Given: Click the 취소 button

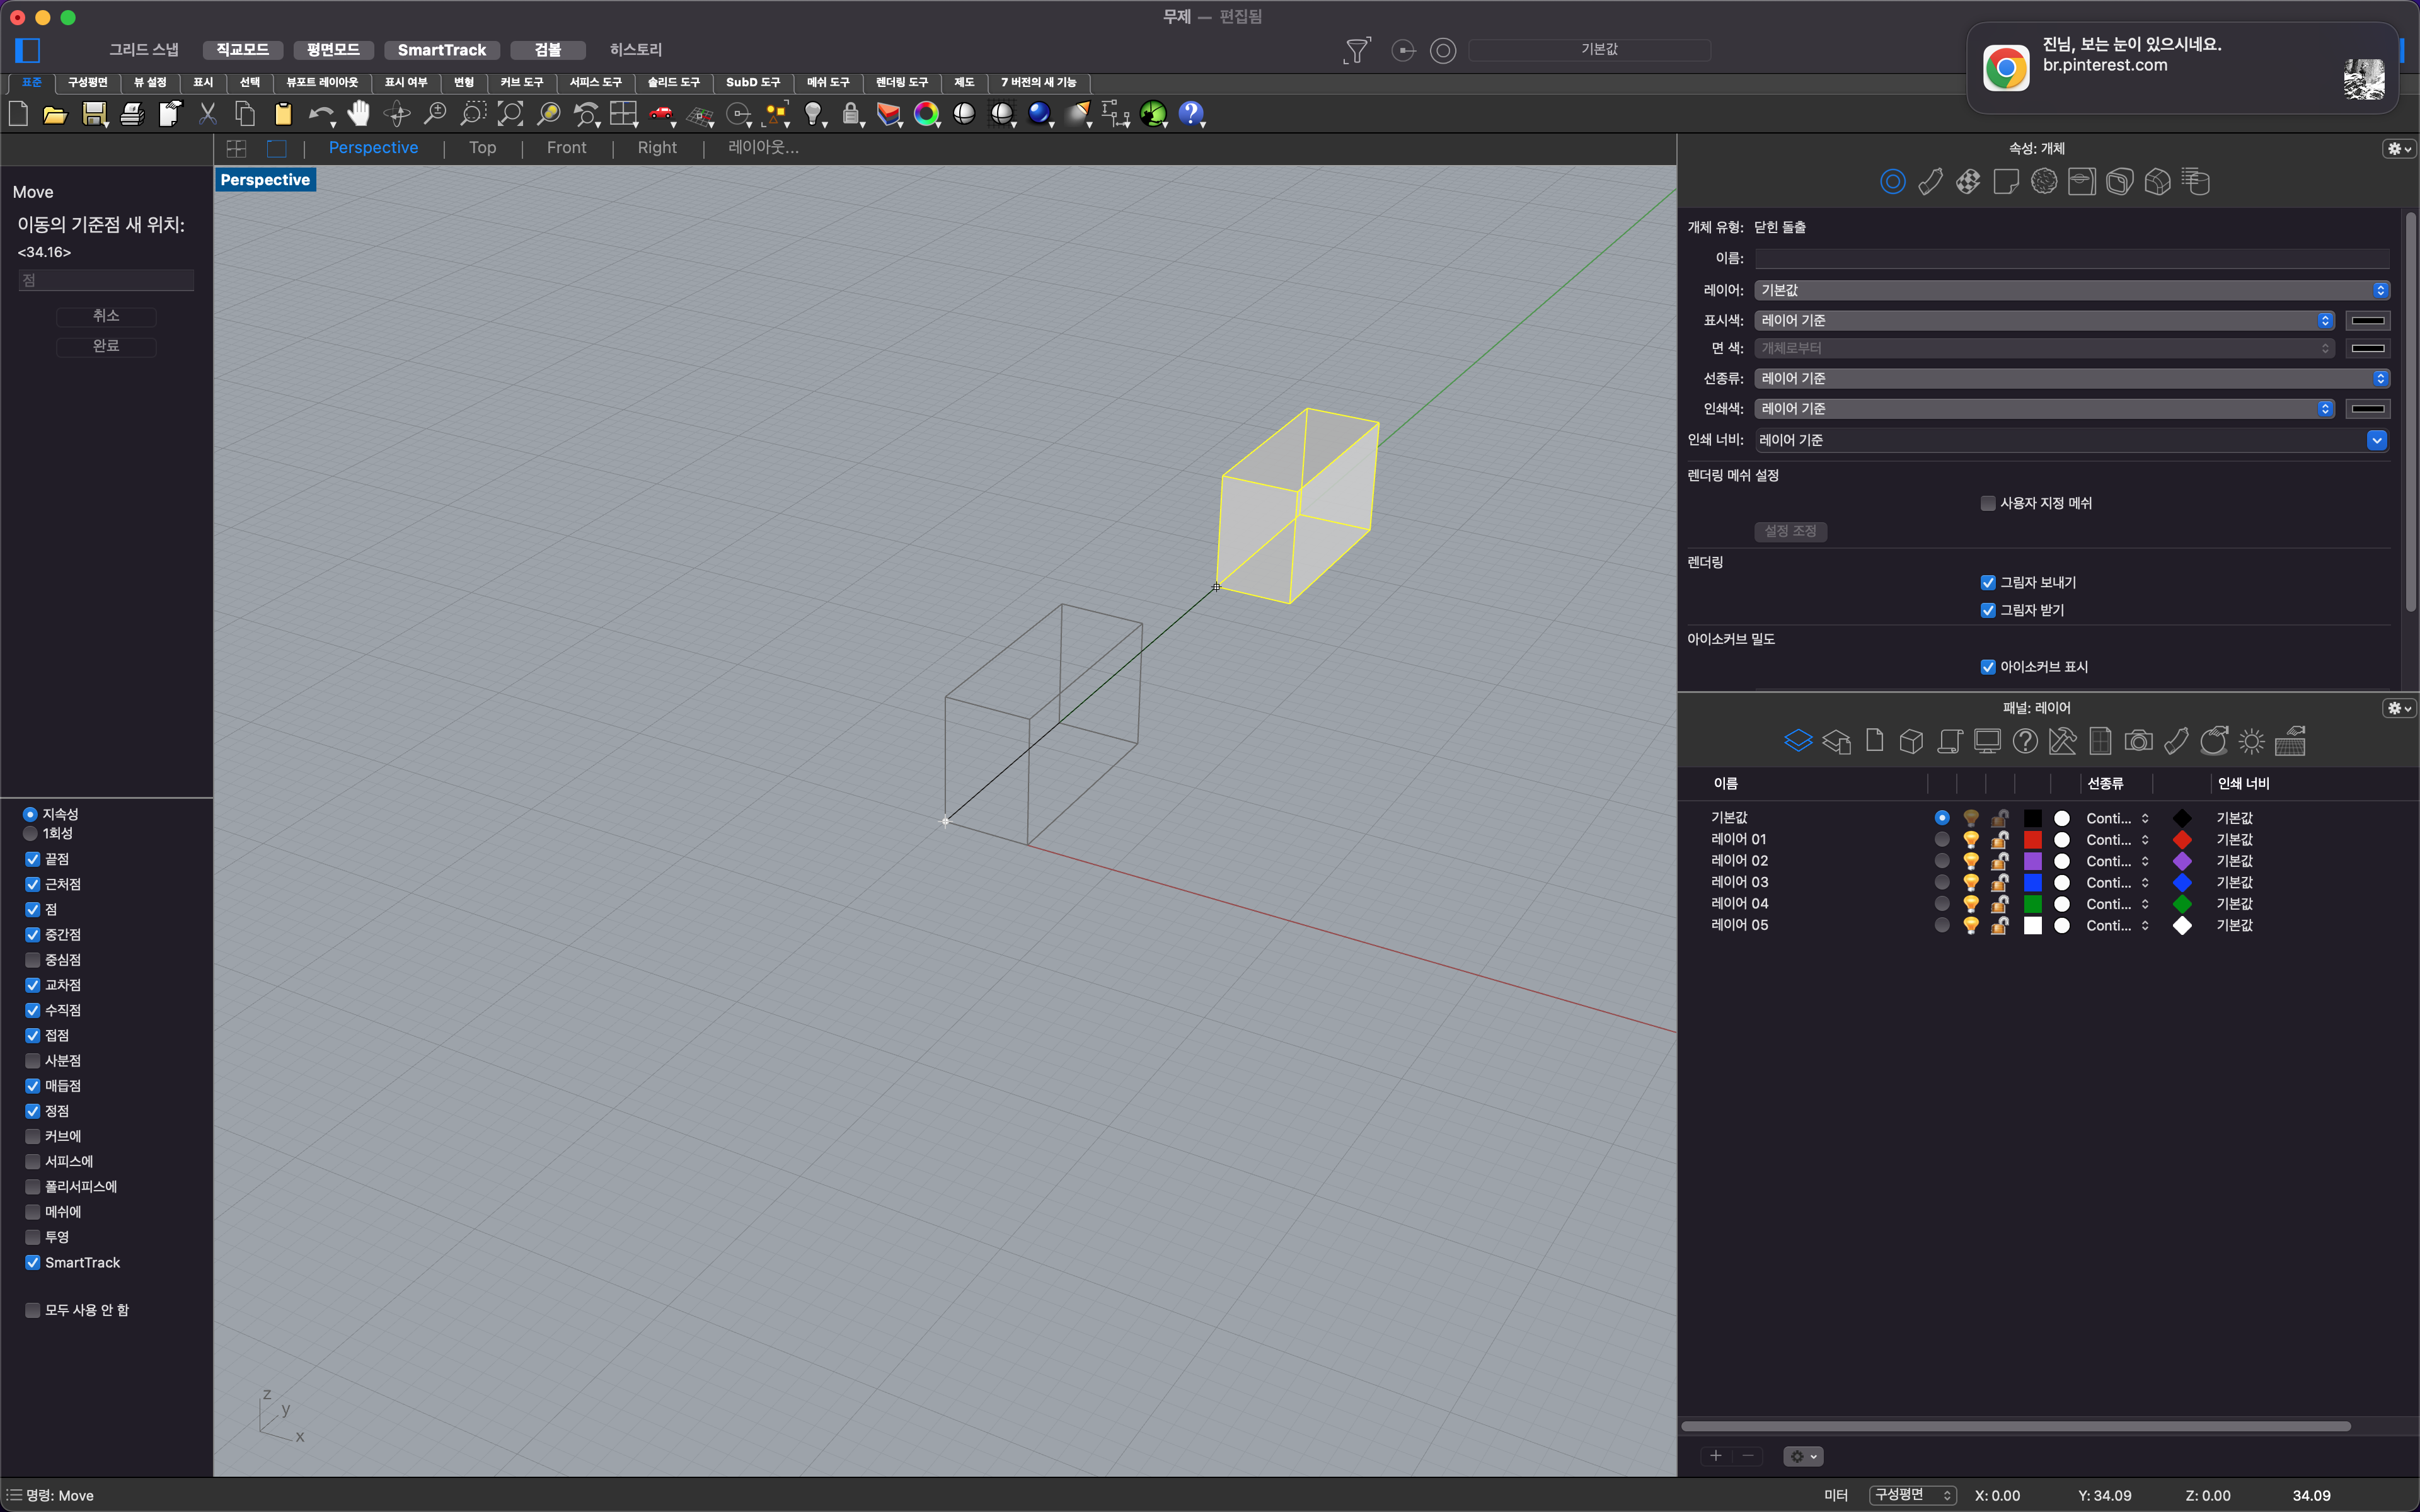Looking at the screenshot, I should [106, 316].
